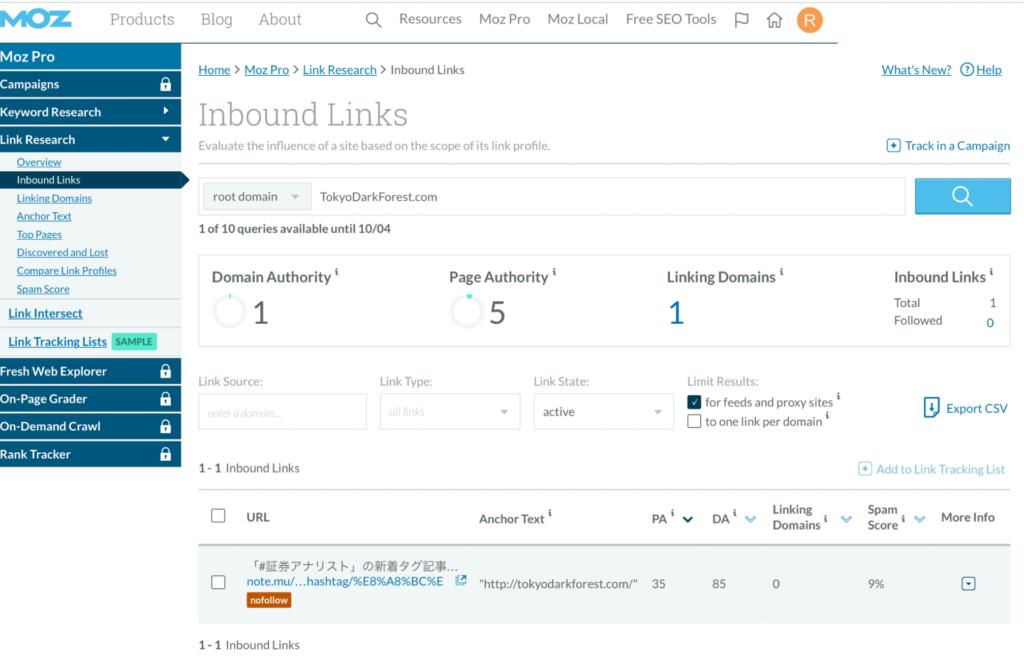
Task: Click the blue search button with magnifier
Action: coord(962,197)
